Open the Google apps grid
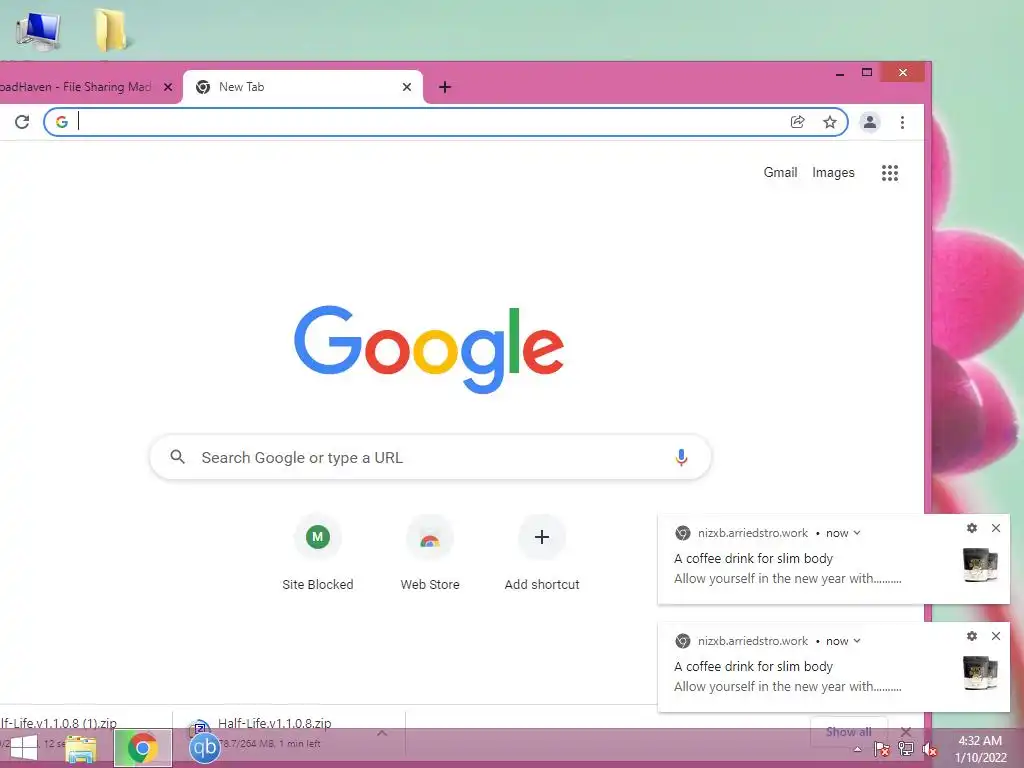 pyautogui.click(x=889, y=172)
